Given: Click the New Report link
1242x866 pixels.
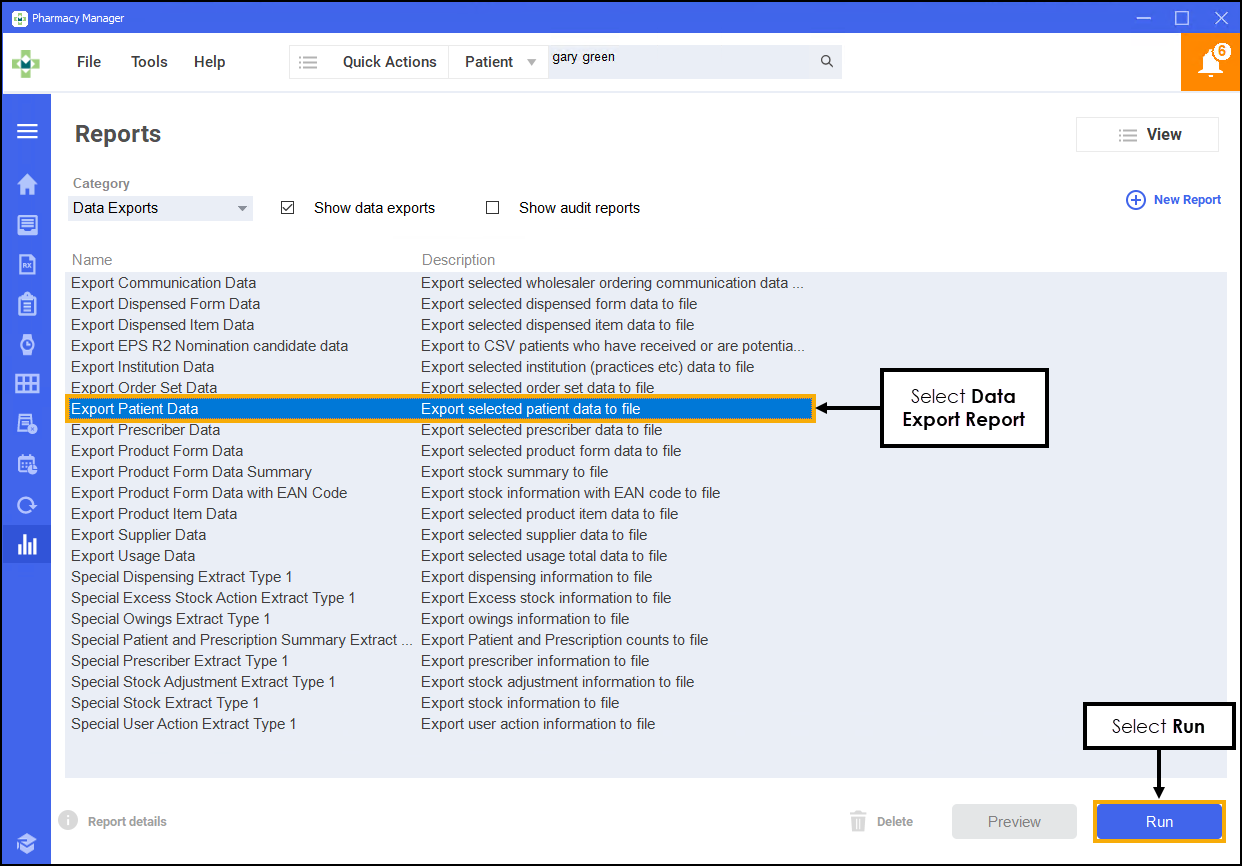Looking at the screenshot, I should [1174, 200].
